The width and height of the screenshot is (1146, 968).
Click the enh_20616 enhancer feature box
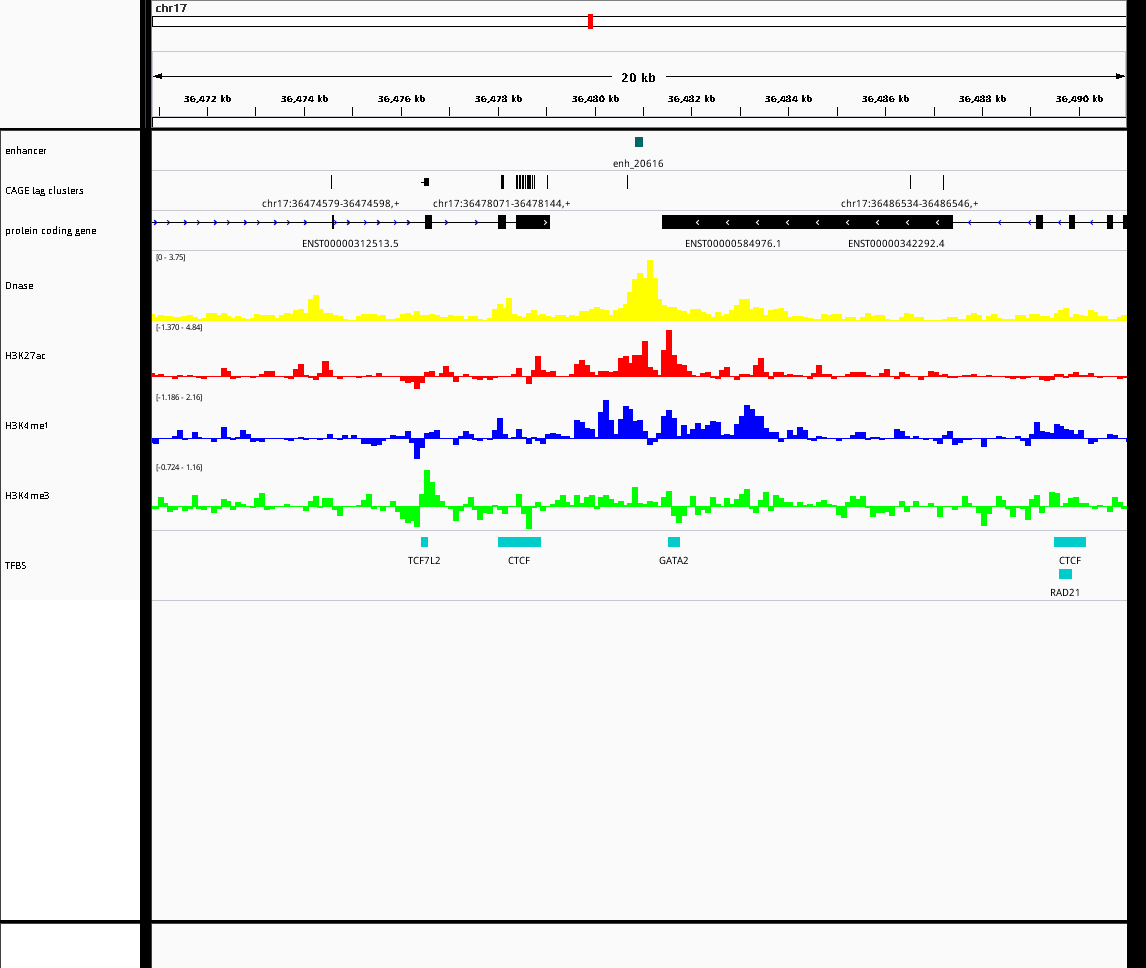pos(639,142)
